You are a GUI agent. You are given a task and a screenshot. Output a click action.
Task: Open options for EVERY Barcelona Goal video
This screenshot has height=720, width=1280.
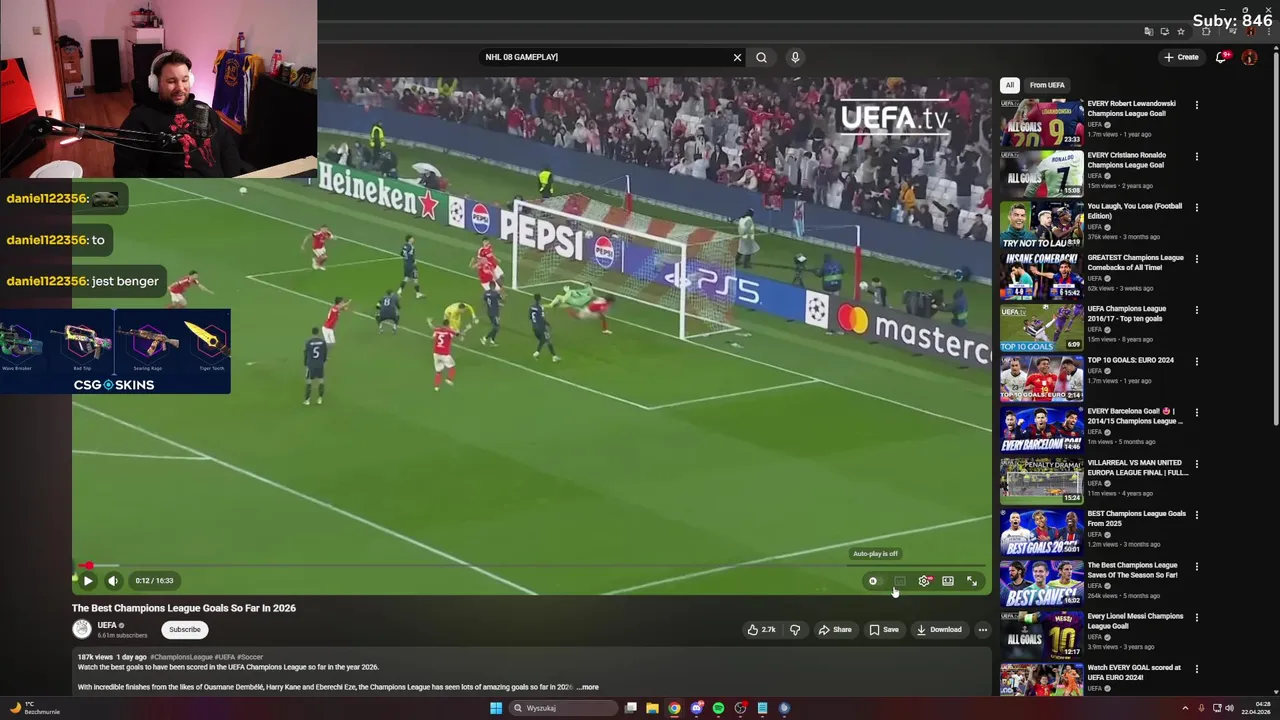[x=1196, y=412]
